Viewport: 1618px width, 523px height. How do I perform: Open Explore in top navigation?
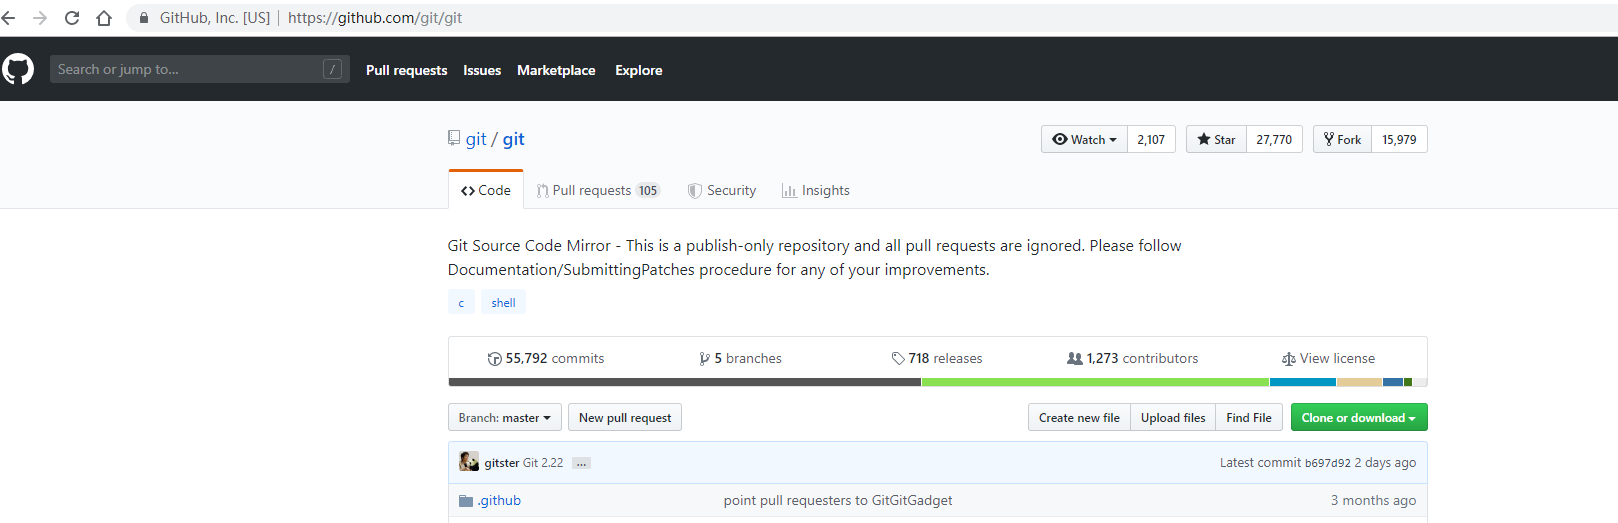[x=639, y=70]
